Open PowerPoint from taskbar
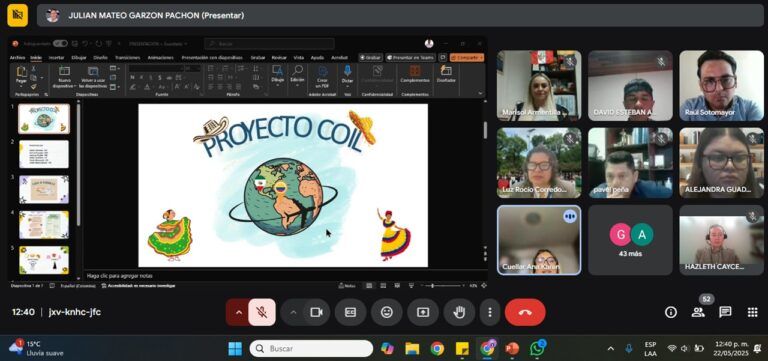The height and width of the screenshot is (361, 768). (x=512, y=349)
